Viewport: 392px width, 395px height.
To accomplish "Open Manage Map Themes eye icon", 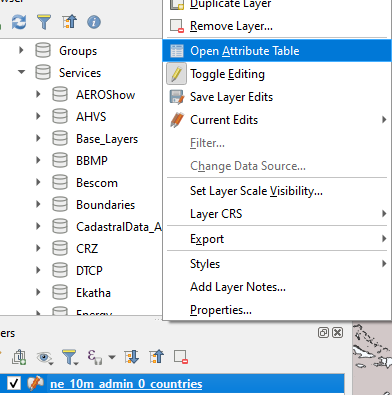I will pos(44,357).
